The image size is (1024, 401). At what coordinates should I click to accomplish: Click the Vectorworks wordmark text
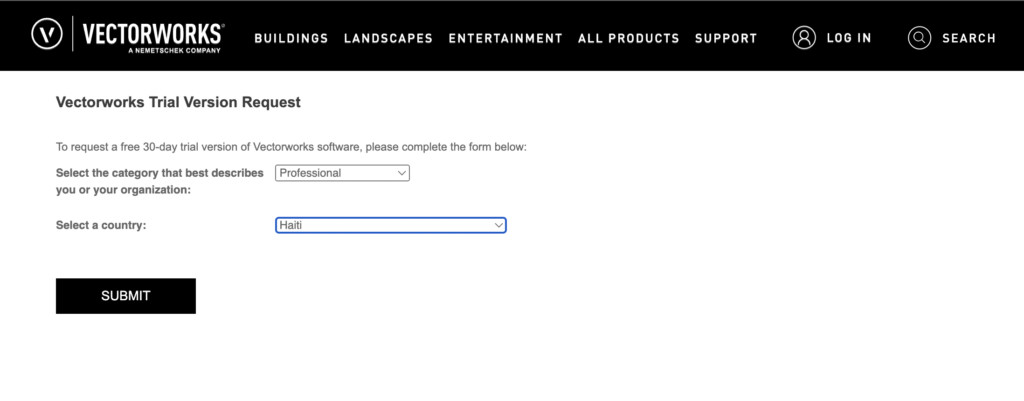[153, 34]
